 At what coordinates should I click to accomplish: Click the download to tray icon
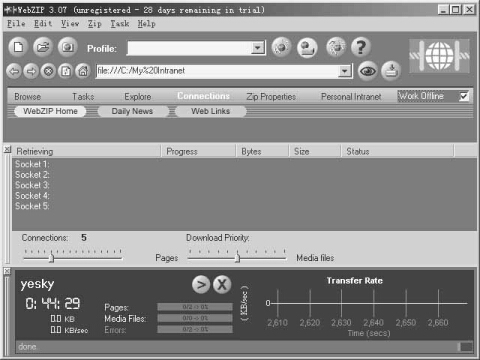pos(391,71)
